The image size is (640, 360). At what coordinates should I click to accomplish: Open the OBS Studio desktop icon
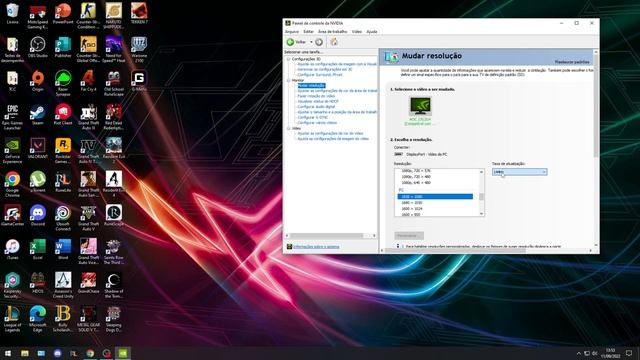tap(38, 47)
